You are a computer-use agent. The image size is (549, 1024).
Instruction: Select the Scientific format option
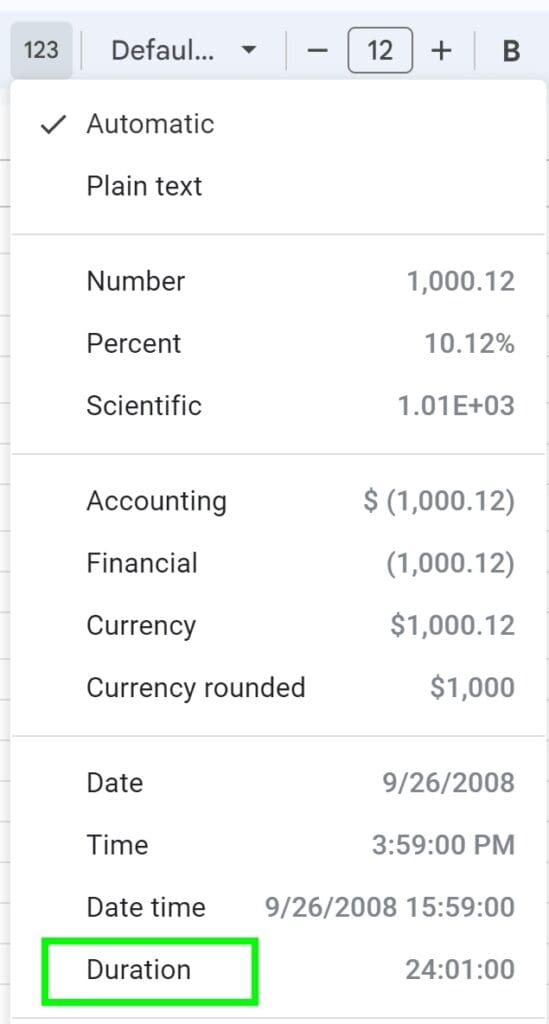click(277, 406)
